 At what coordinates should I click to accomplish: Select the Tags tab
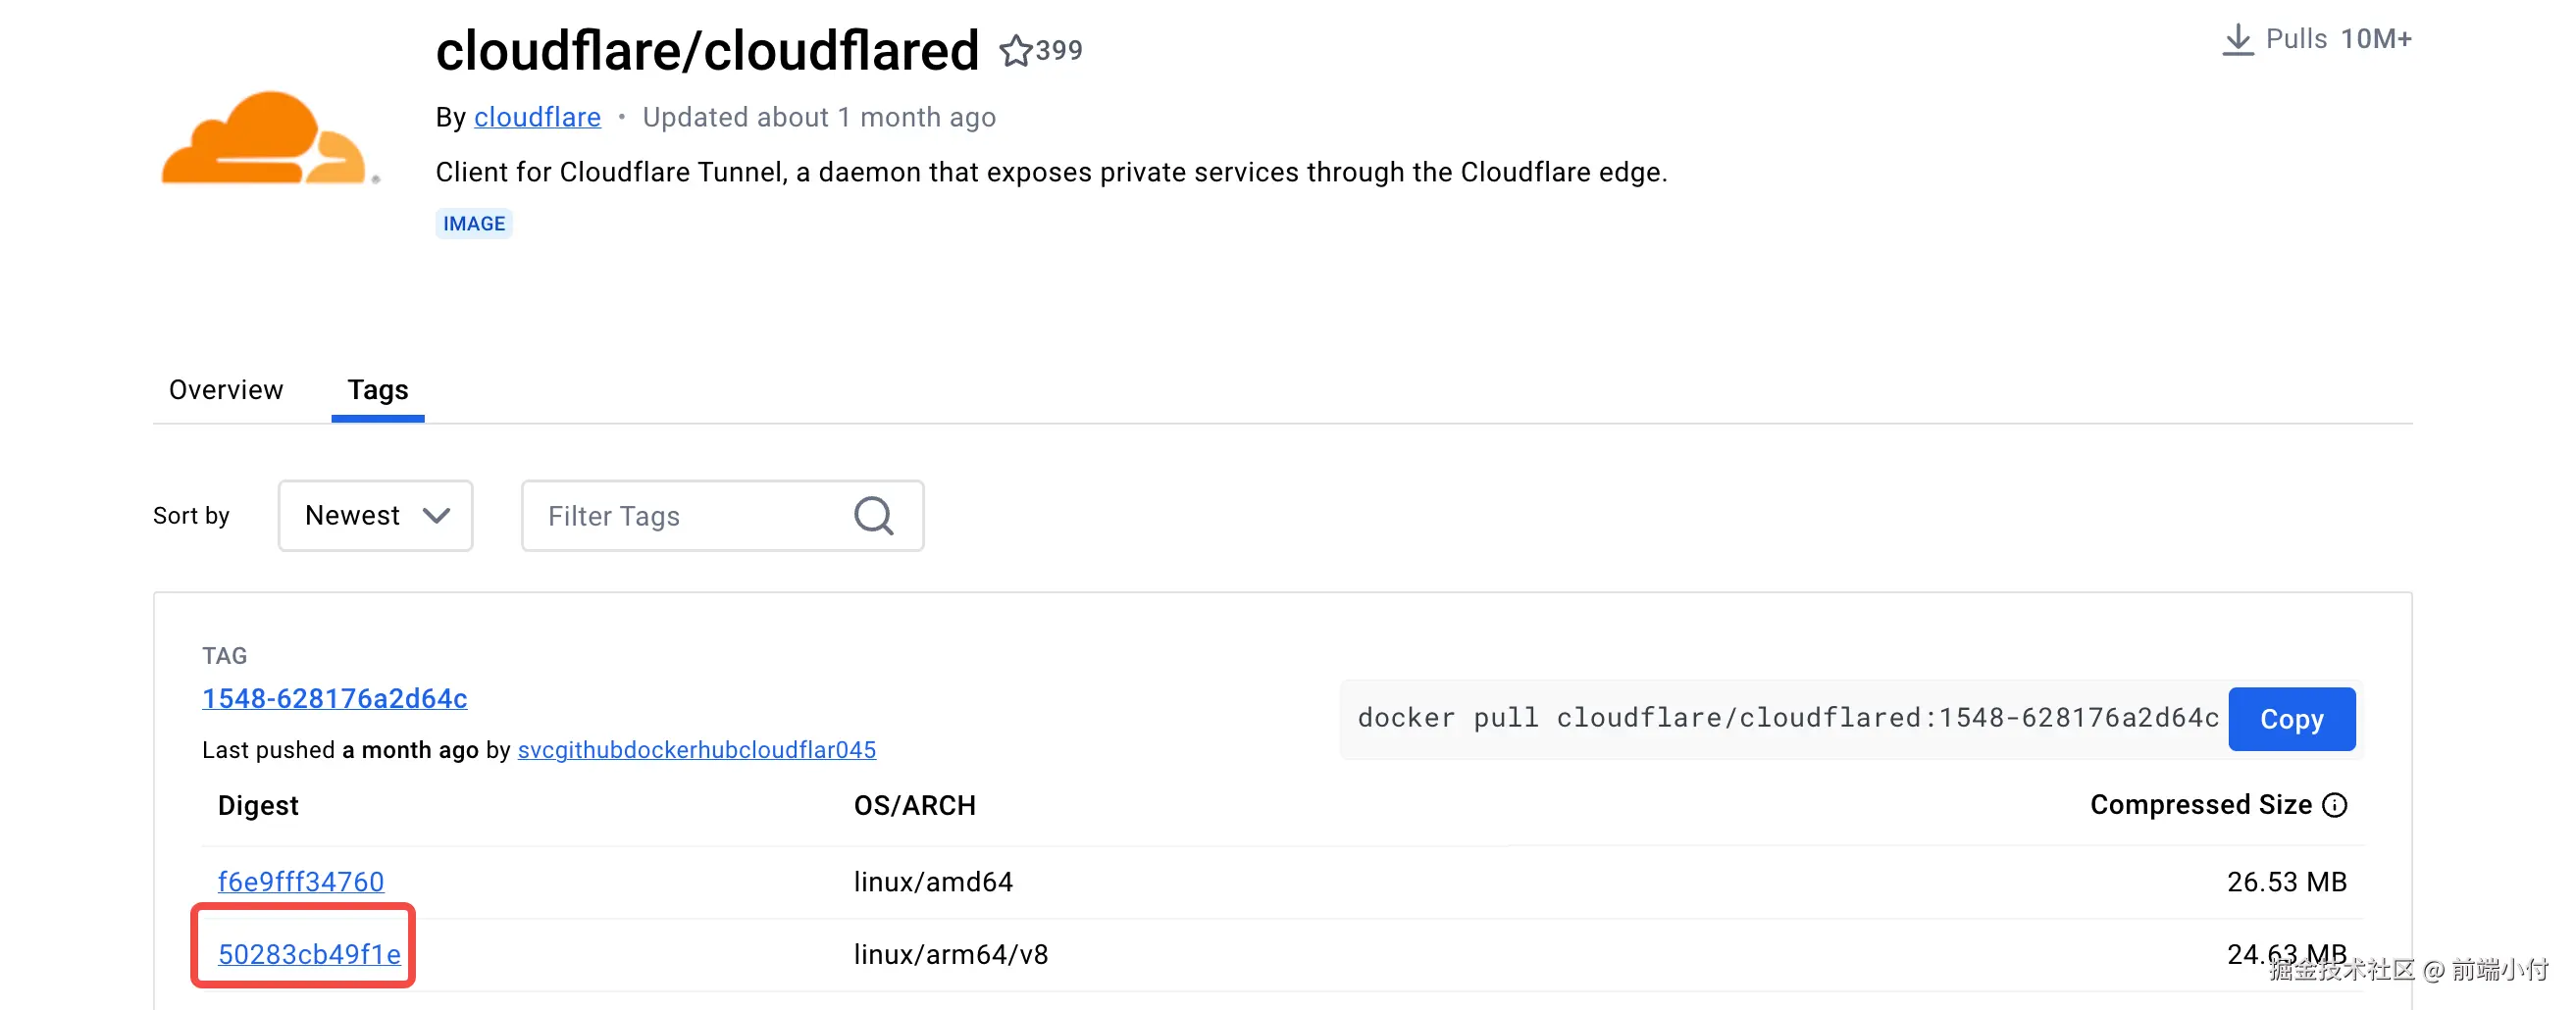[x=378, y=390]
